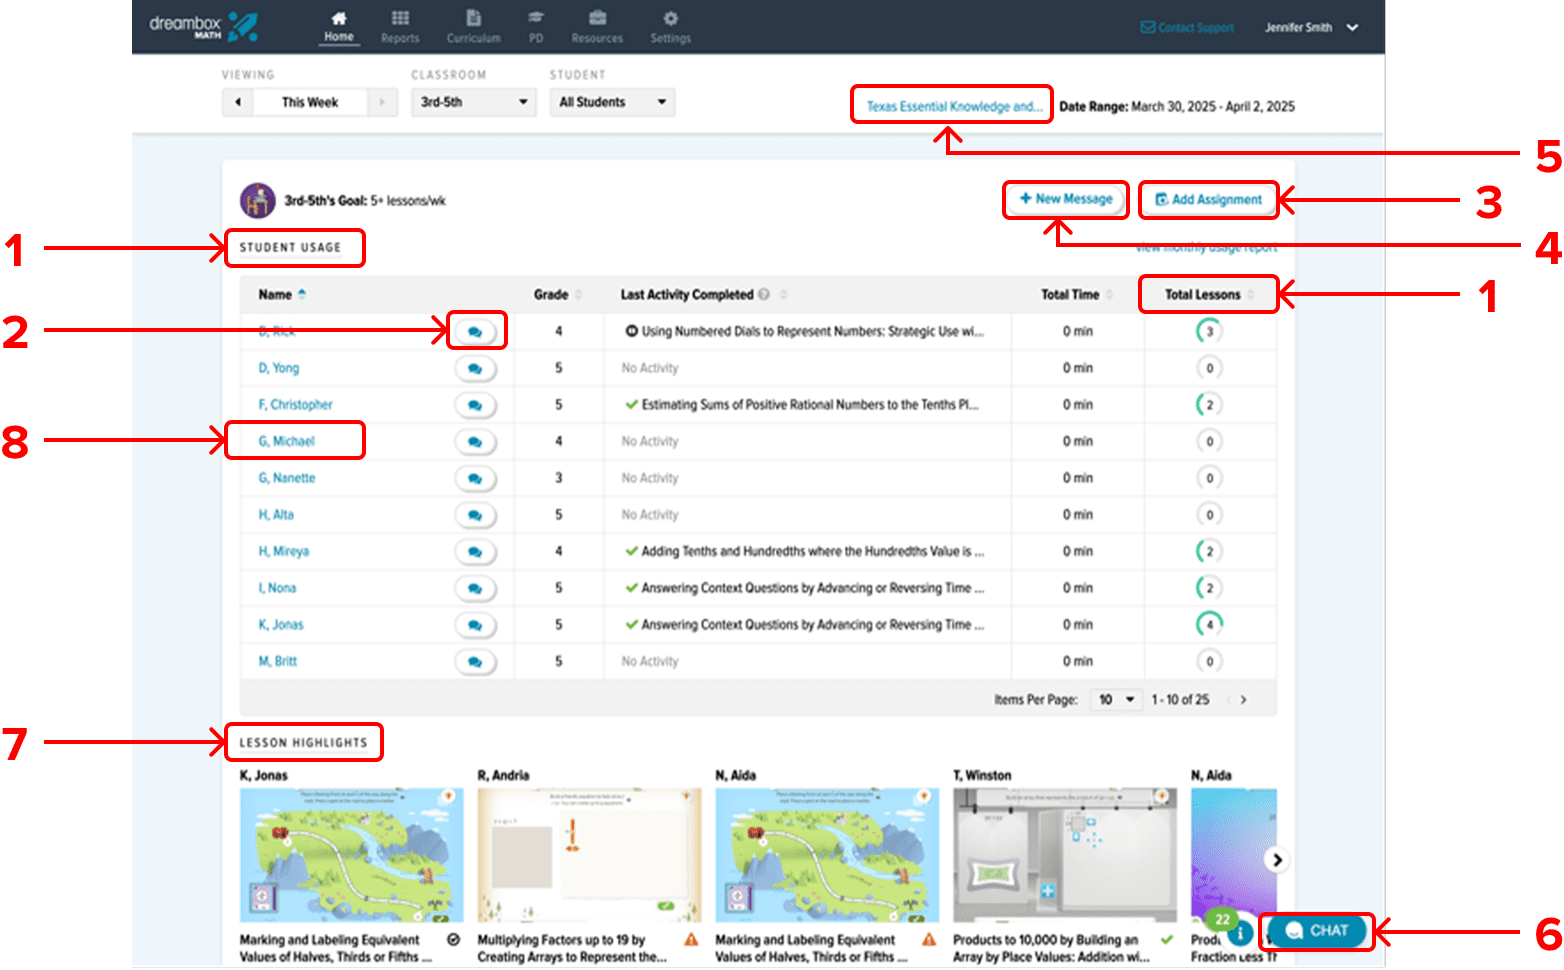Open Texas Essential Knowledge standards link
This screenshot has width=1564, height=970.
tap(953, 106)
